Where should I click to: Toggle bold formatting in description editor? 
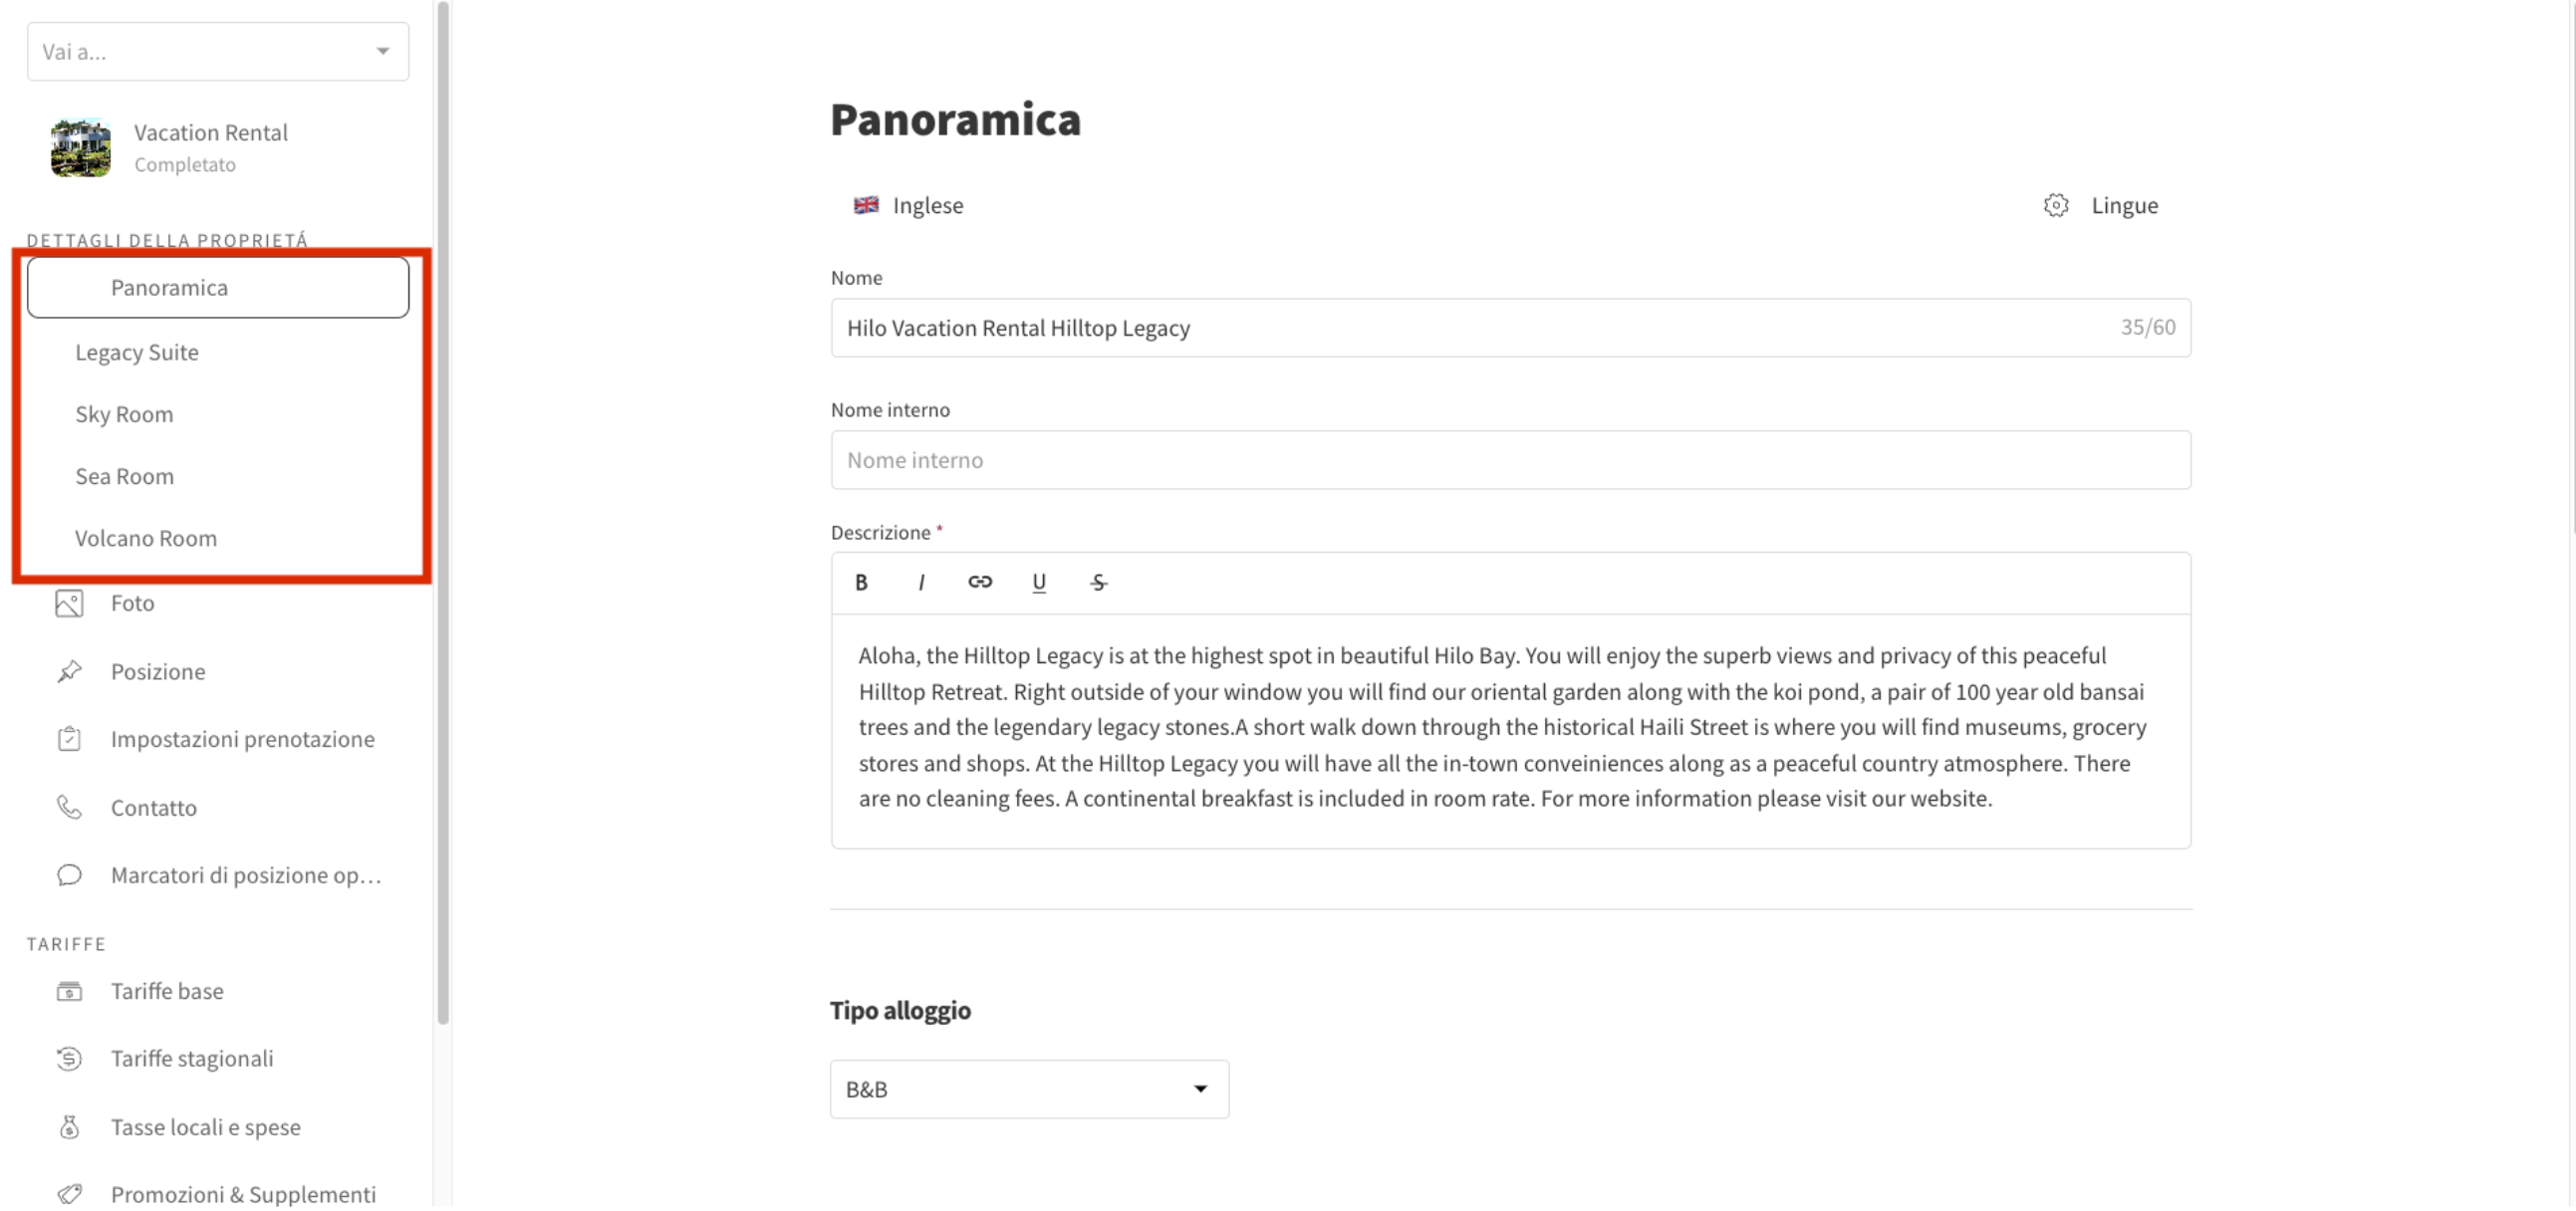[861, 582]
